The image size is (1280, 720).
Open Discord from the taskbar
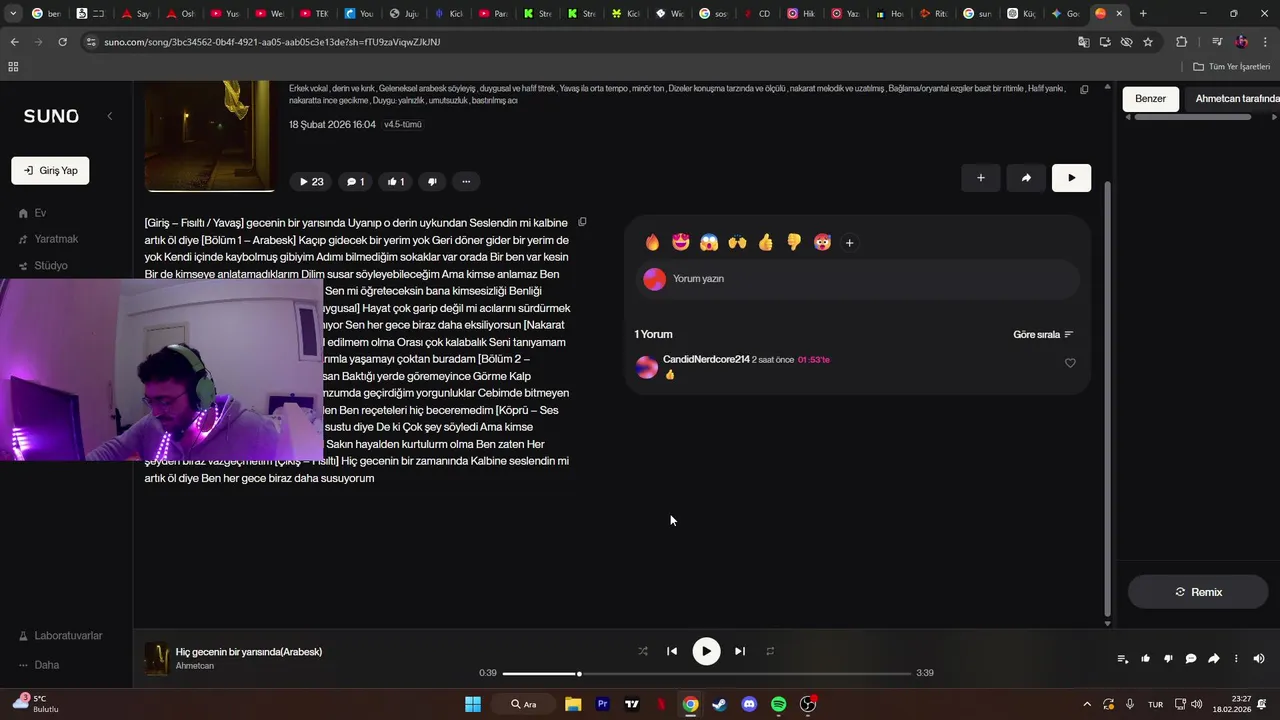coord(749,704)
